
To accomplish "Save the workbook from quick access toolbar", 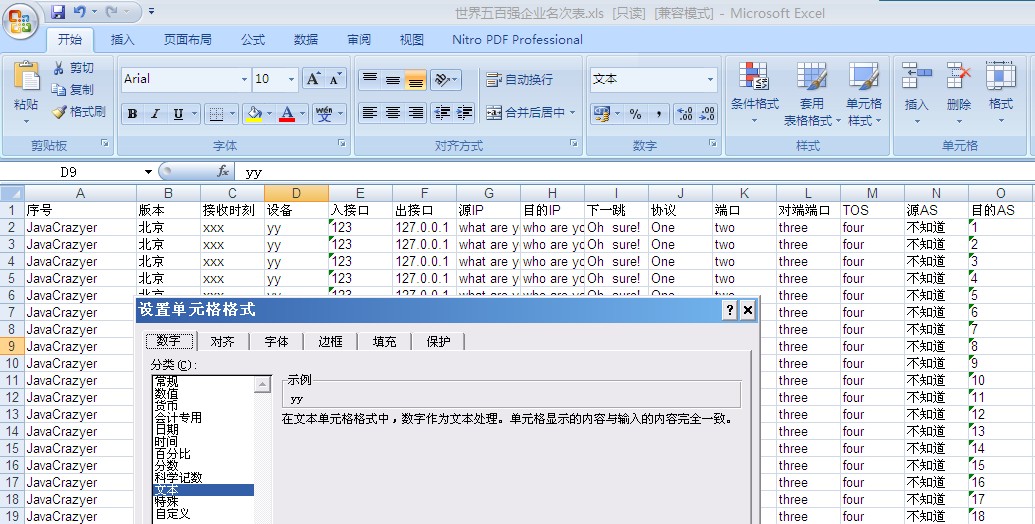I will pyautogui.click(x=57, y=12).
